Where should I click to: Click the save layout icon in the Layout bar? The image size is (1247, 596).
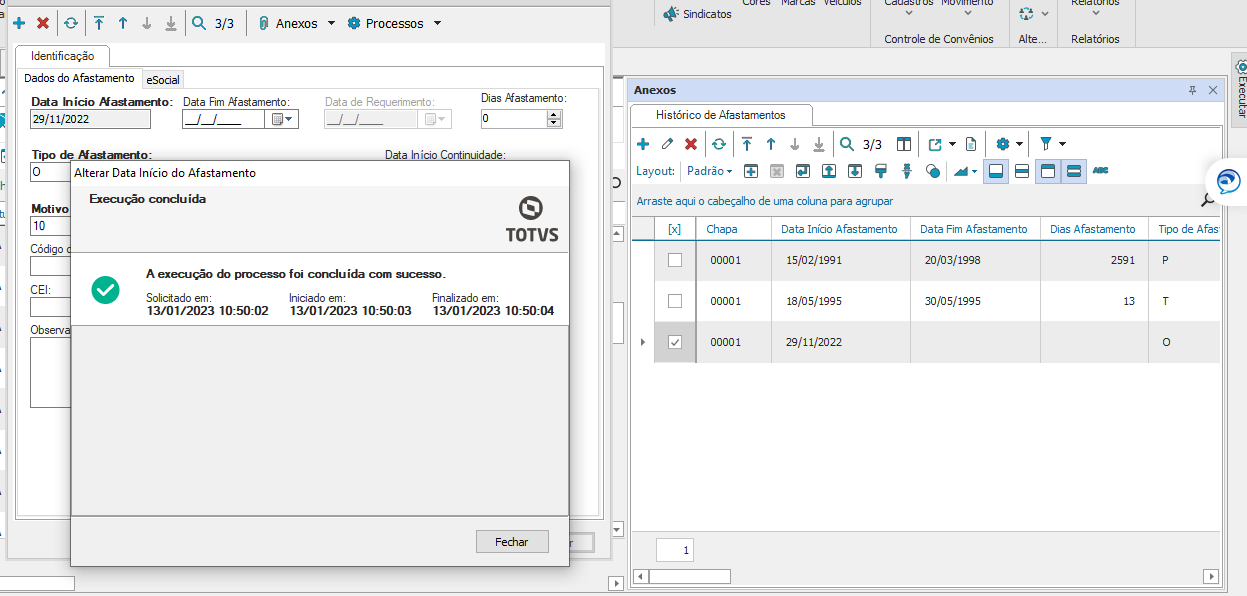pos(802,171)
